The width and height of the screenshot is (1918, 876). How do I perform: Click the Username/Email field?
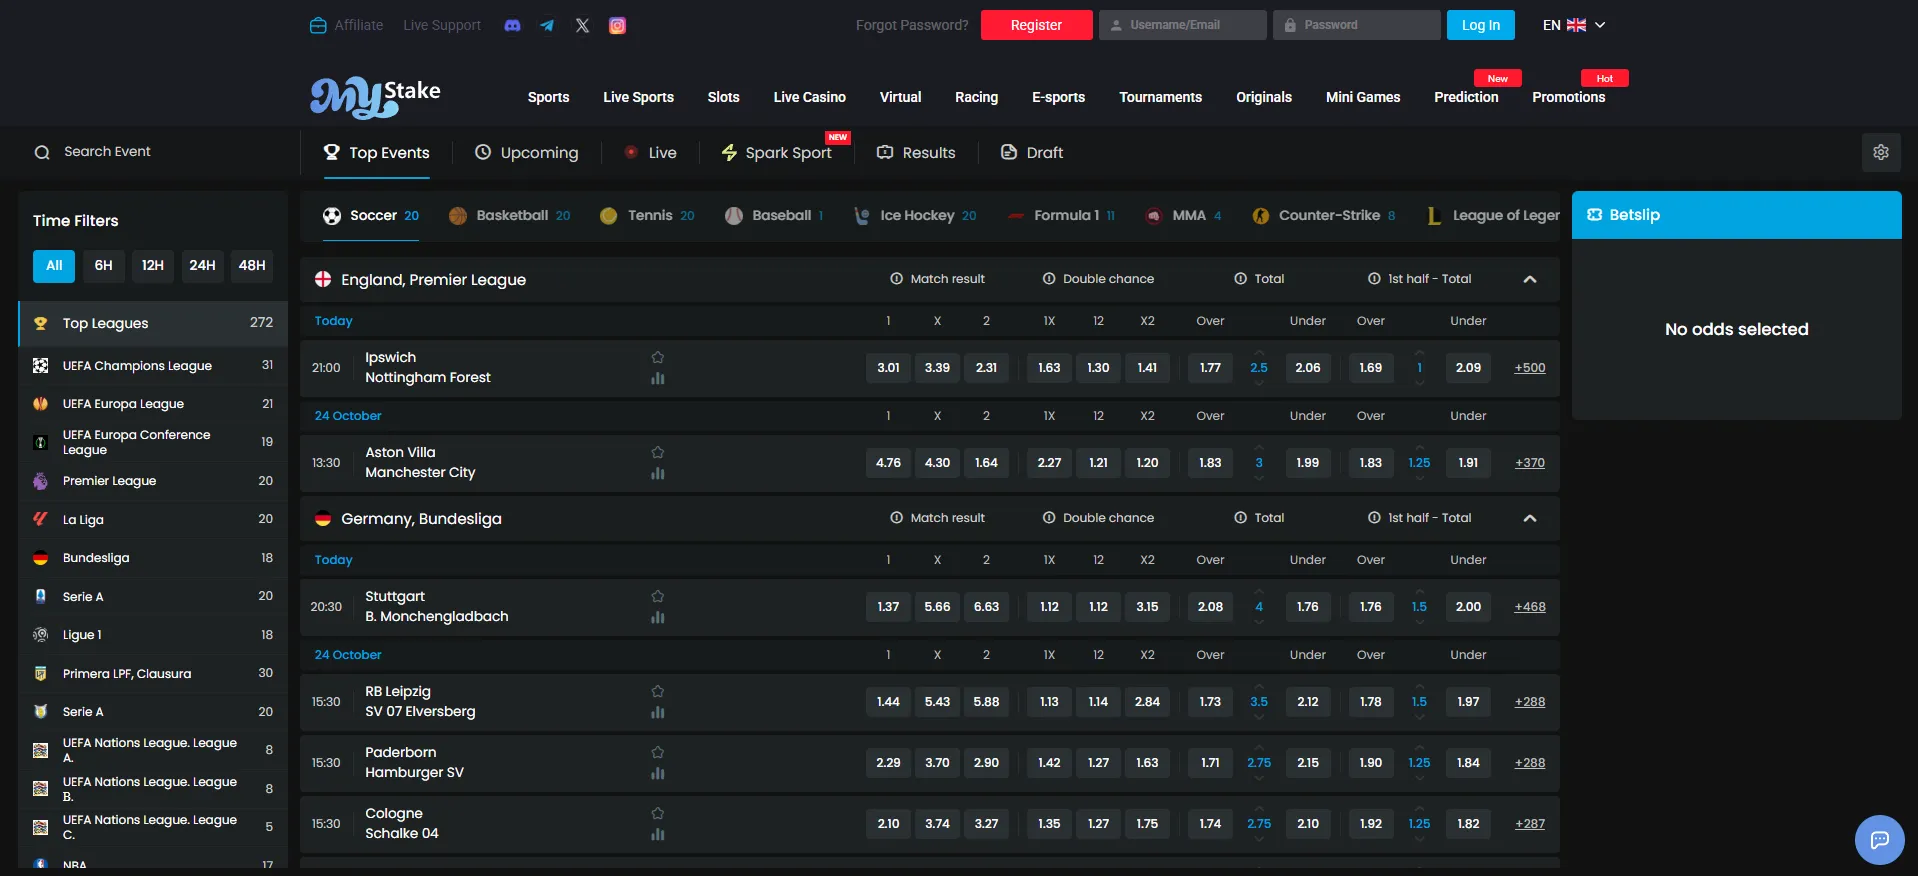(1182, 25)
